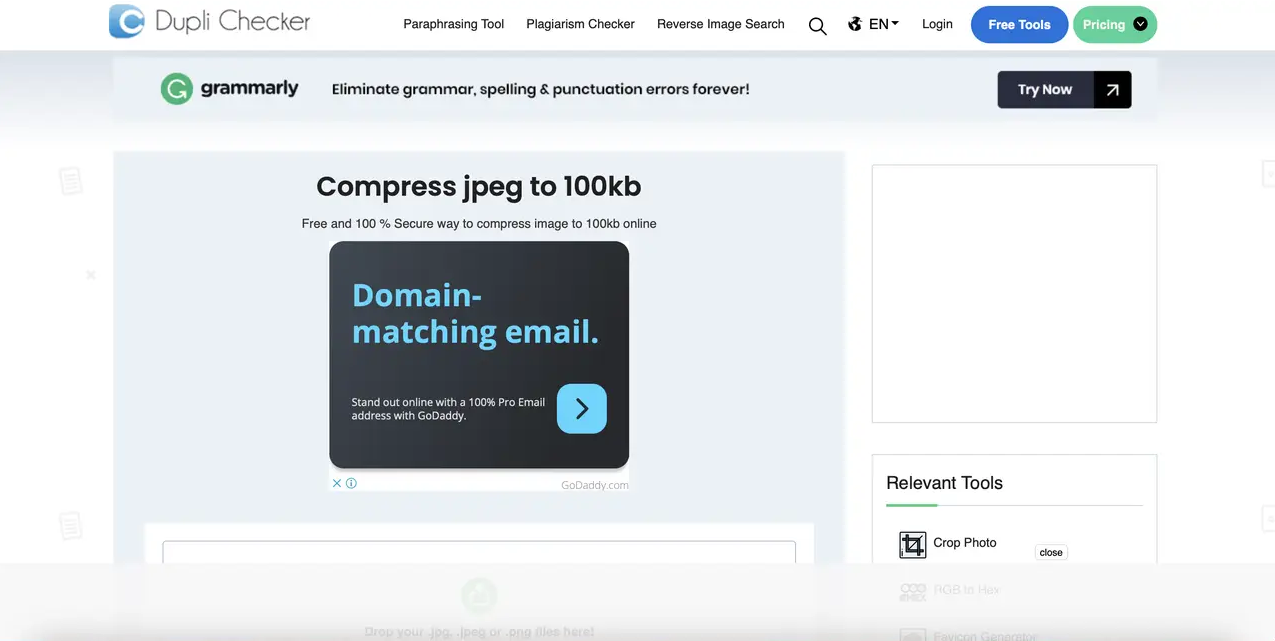Go to Plagiarism Checker

[x=580, y=24]
